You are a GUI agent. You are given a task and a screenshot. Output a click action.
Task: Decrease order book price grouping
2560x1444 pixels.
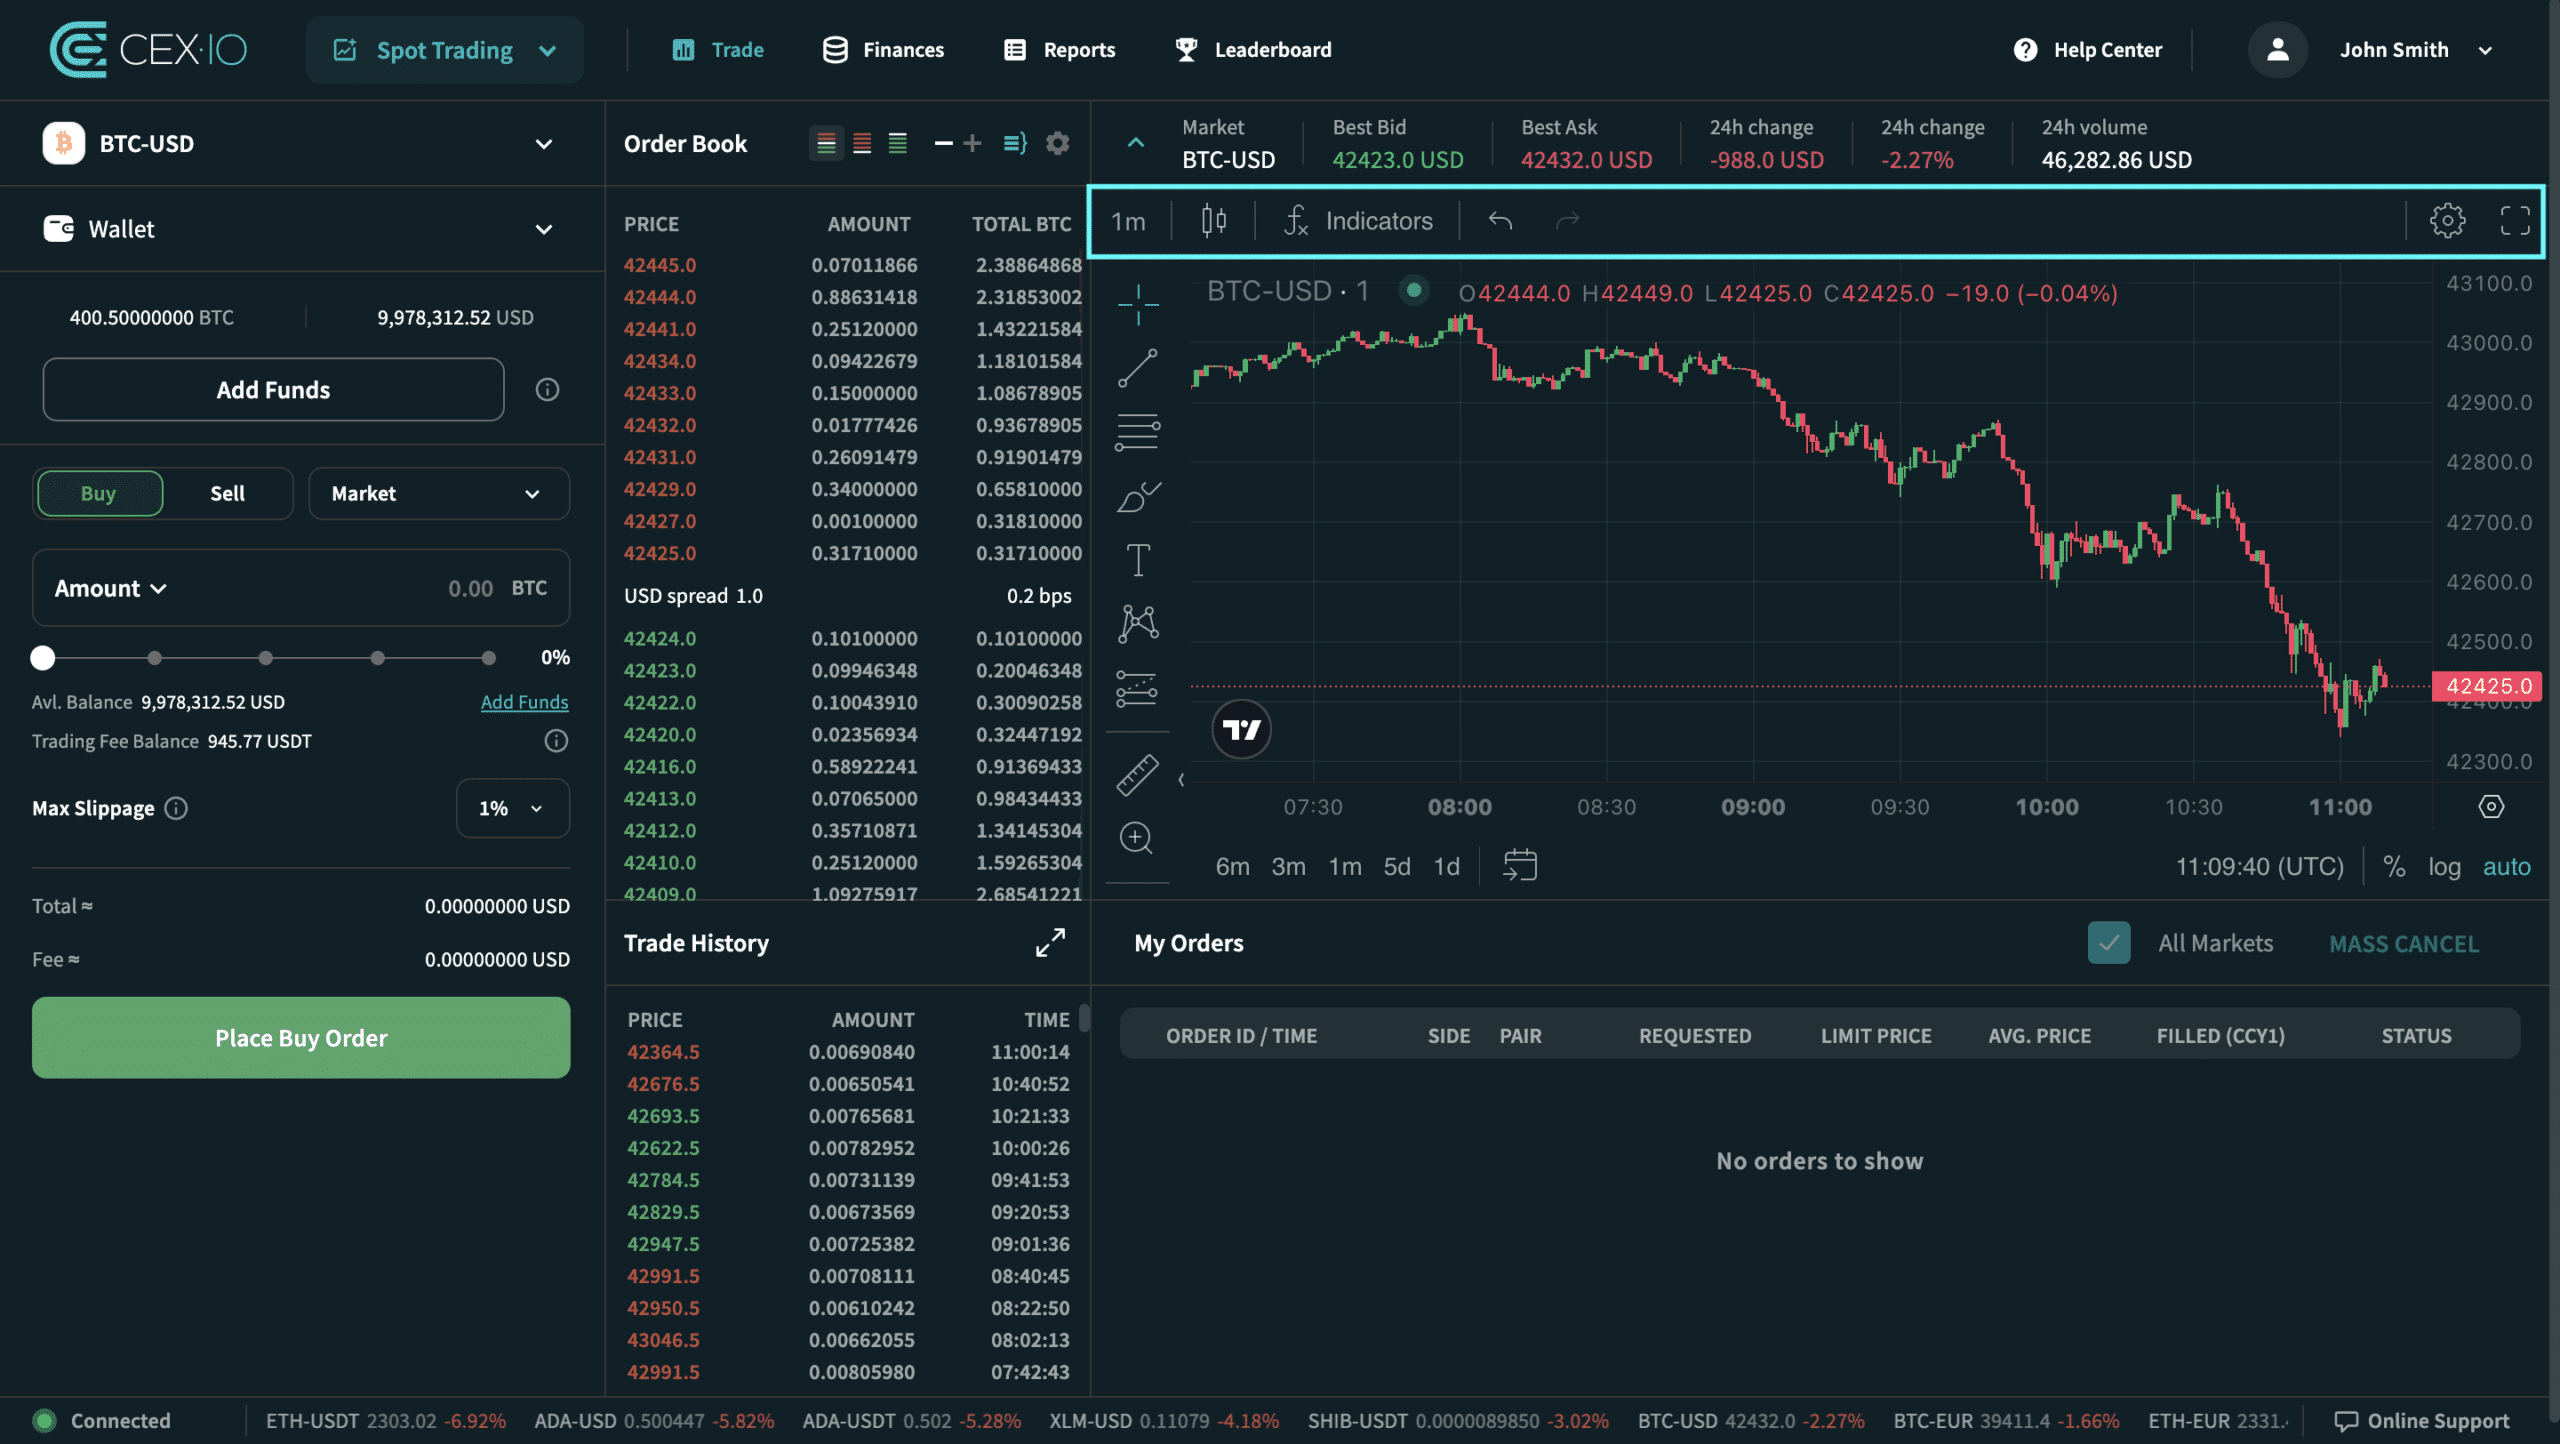click(943, 144)
